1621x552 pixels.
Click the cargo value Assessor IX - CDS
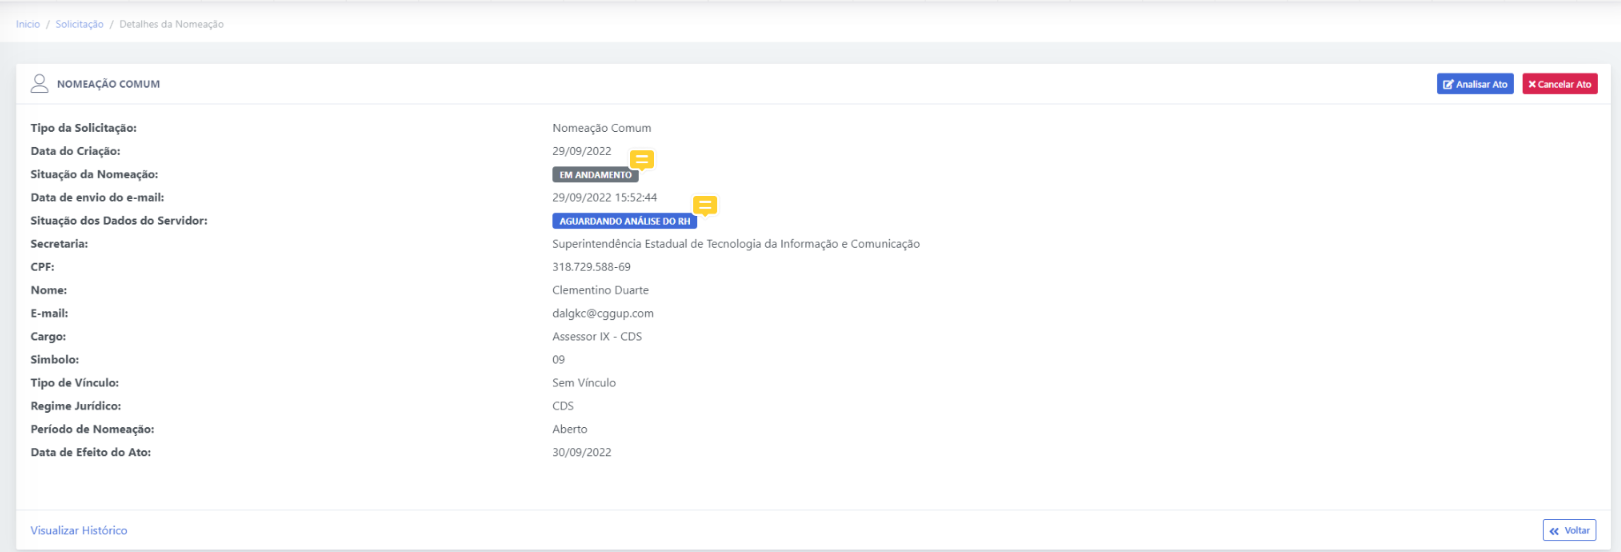click(597, 336)
